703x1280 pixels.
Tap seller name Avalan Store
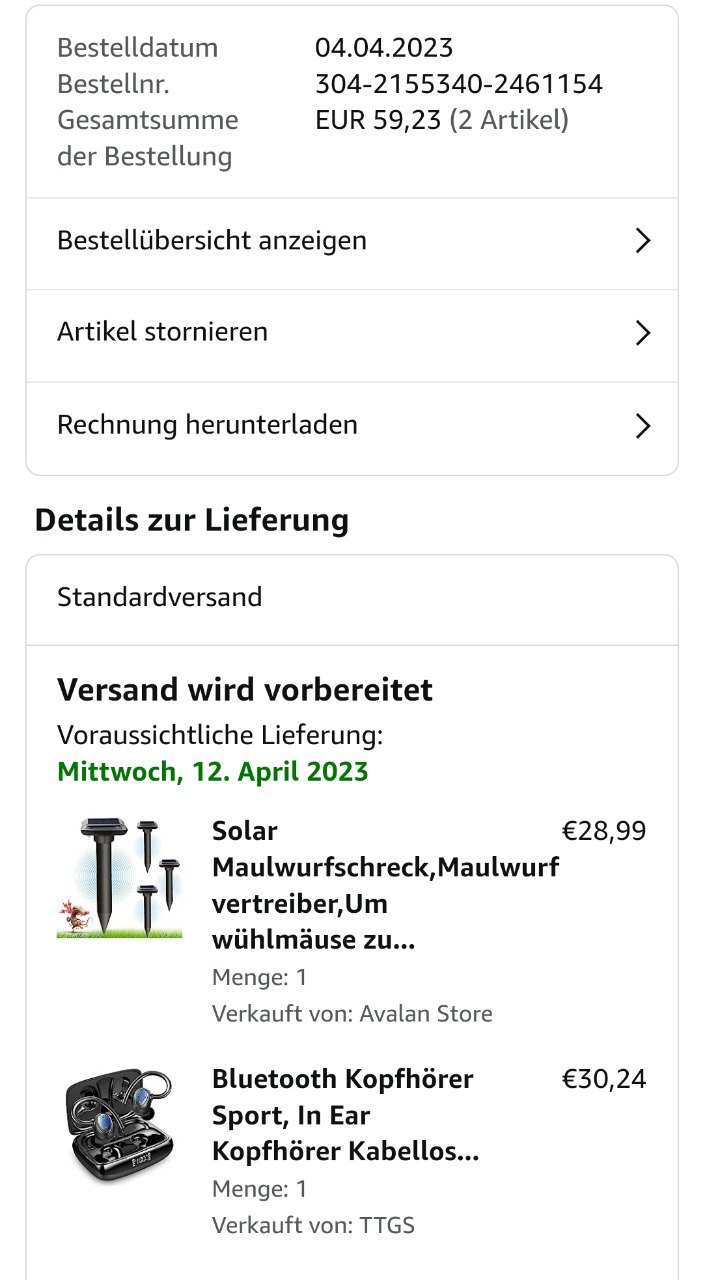(425, 1014)
